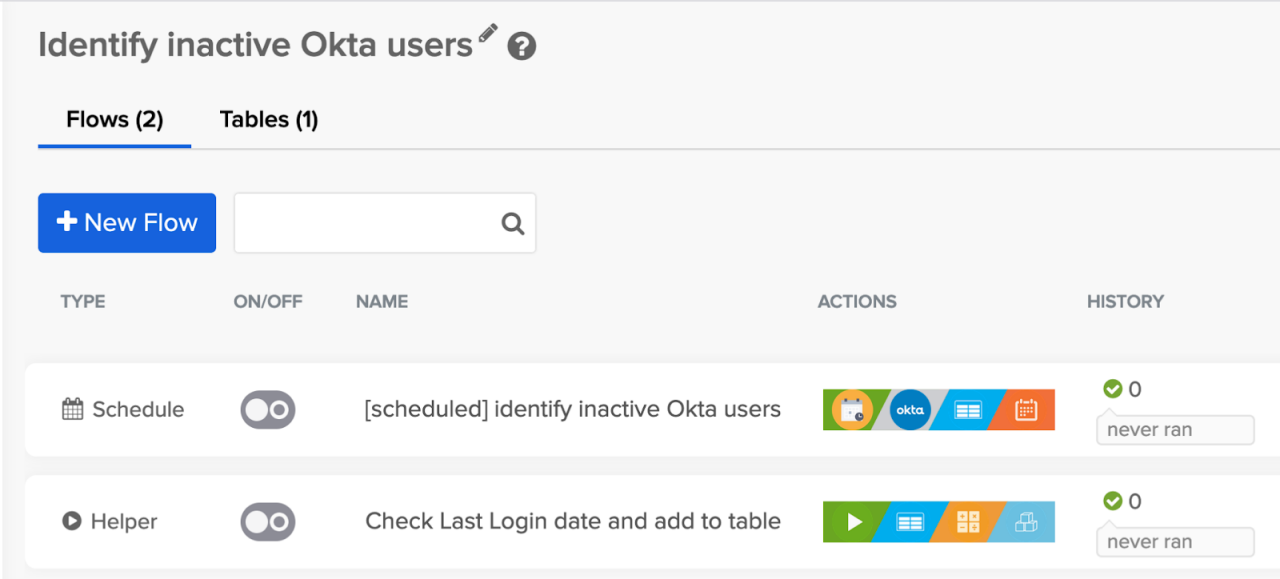Screen dimensions: 1280x579
Task: Click the Okta connector icon in scheduled flow
Action: (910, 410)
